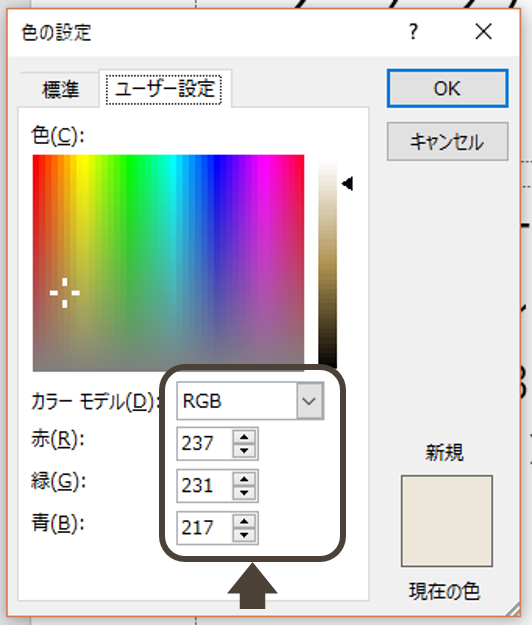Increase the 赤(R) value with up arrow
Image resolution: width=532 pixels, height=625 pixels.
244,436
